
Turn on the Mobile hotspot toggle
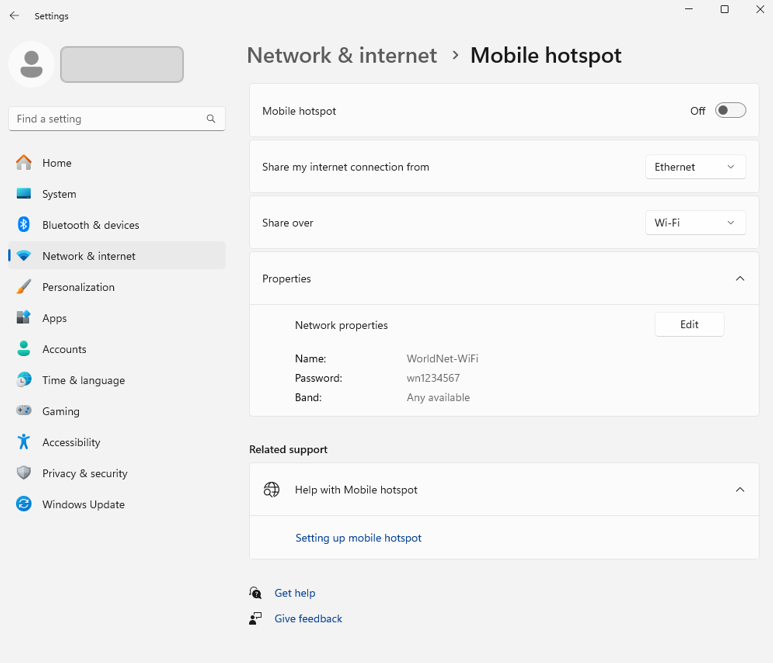click(x=730, y=111)
